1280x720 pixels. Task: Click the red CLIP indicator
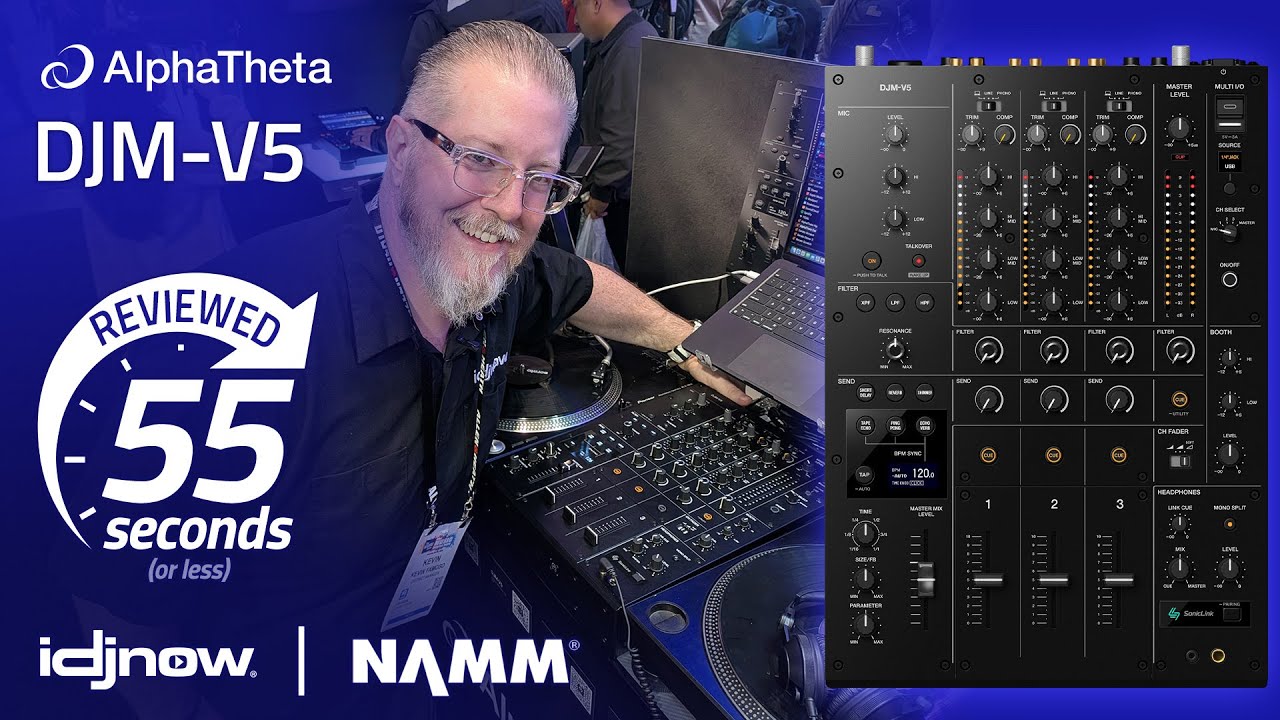pos(1180,157)
